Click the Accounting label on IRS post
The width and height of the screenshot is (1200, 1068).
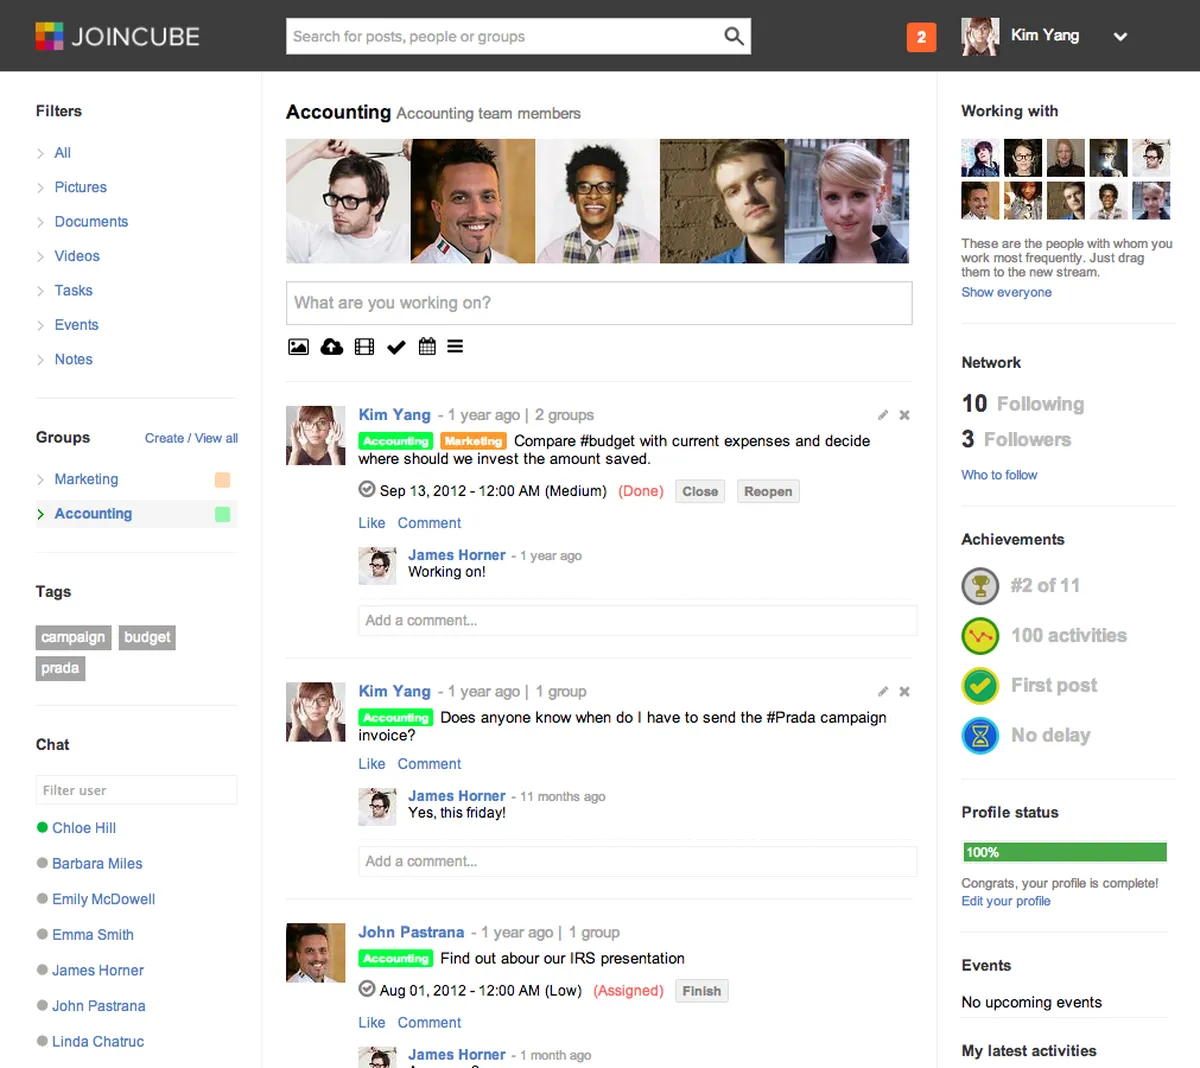pyautogui.click(x=395, y=958)
